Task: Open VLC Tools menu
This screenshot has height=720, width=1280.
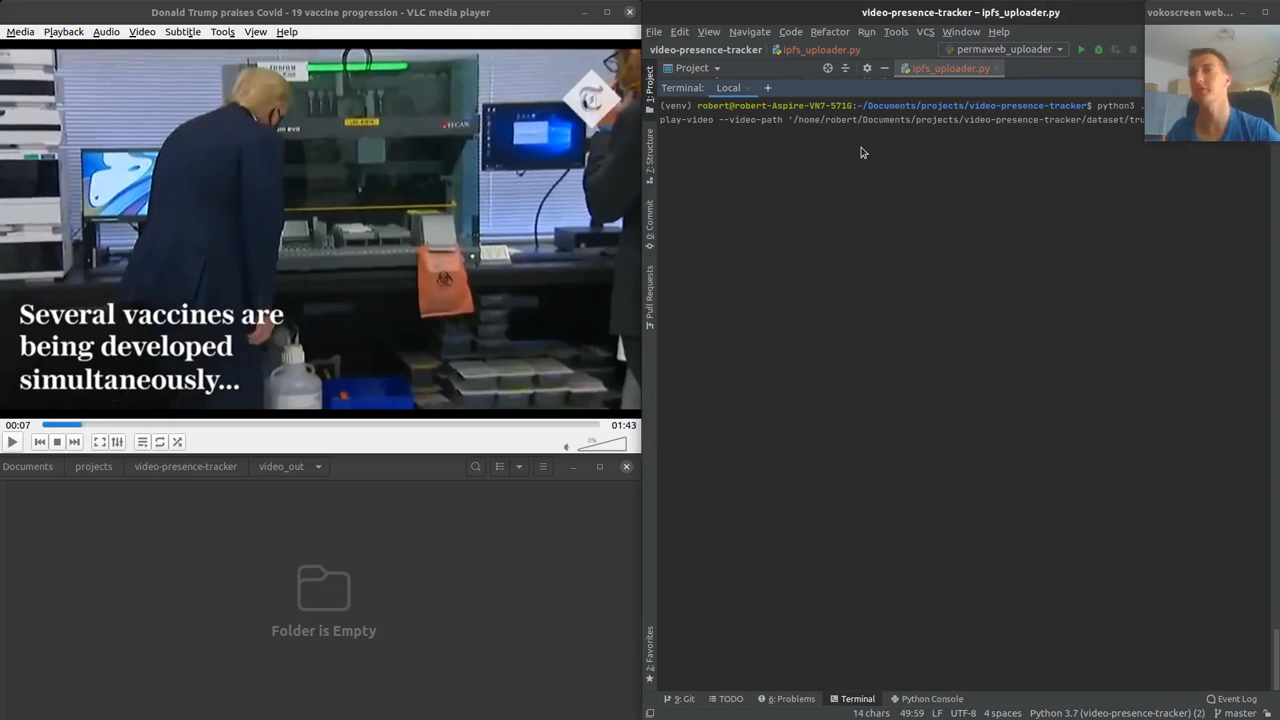Action: 223,32
